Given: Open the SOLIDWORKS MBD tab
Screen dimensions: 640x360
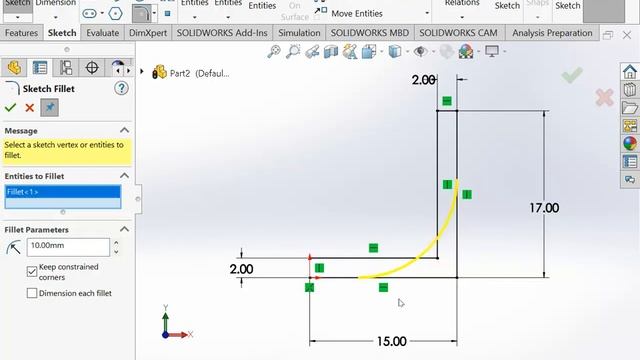Looking at the screenshot, I should pos(369,33).
